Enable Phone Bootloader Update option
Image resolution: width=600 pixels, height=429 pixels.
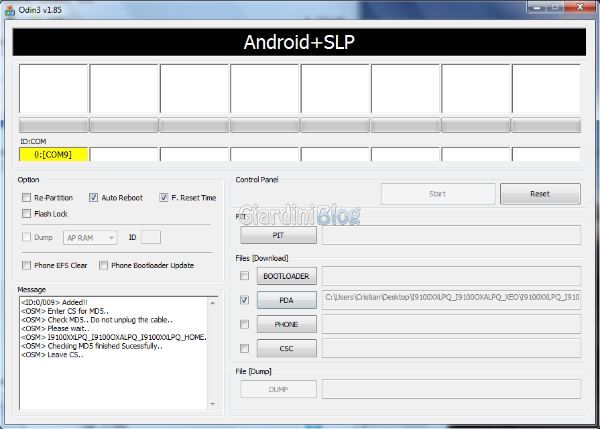tap(103, 265)
